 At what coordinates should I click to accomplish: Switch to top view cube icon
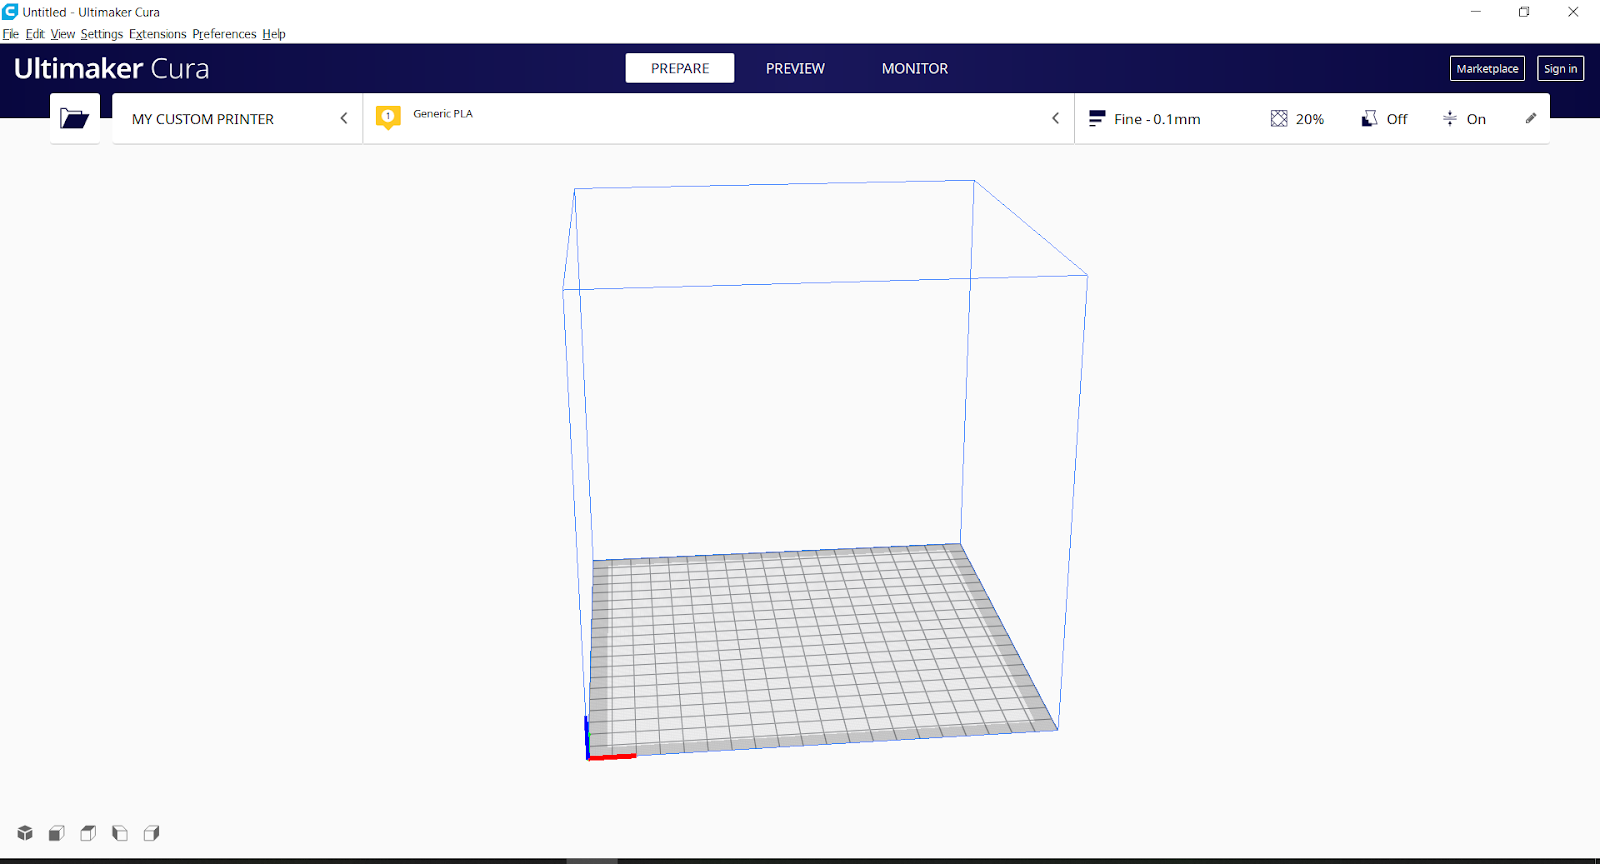pos(88,833)
